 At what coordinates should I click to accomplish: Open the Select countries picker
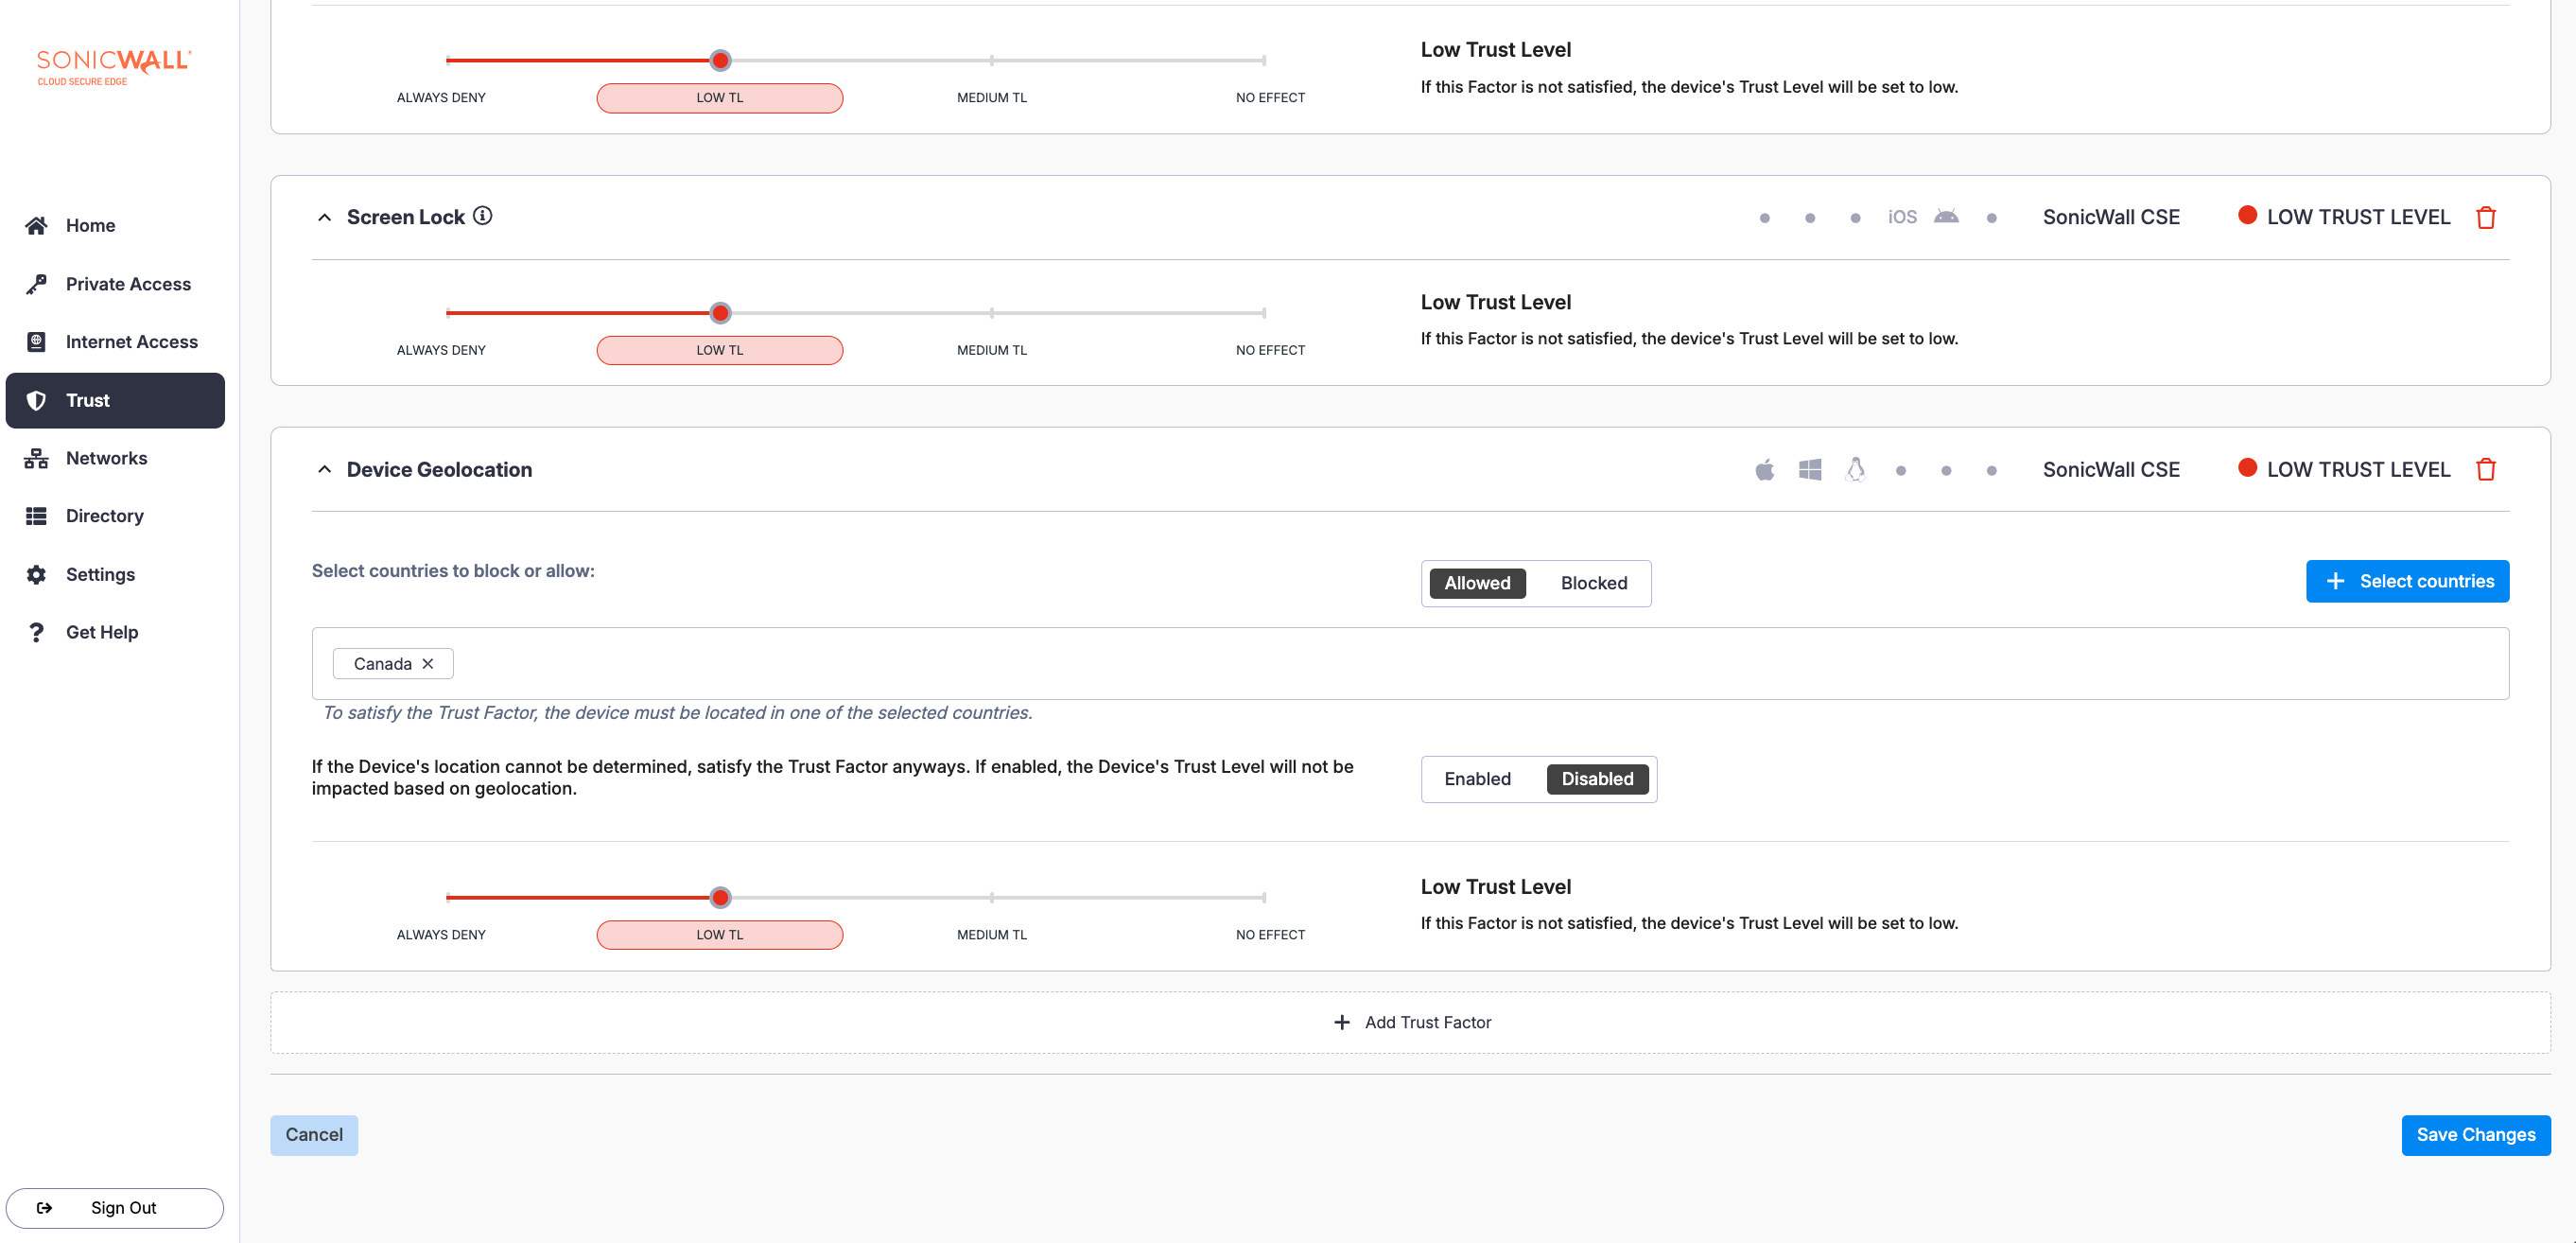pyautogui.click(x=2407, y=581)
